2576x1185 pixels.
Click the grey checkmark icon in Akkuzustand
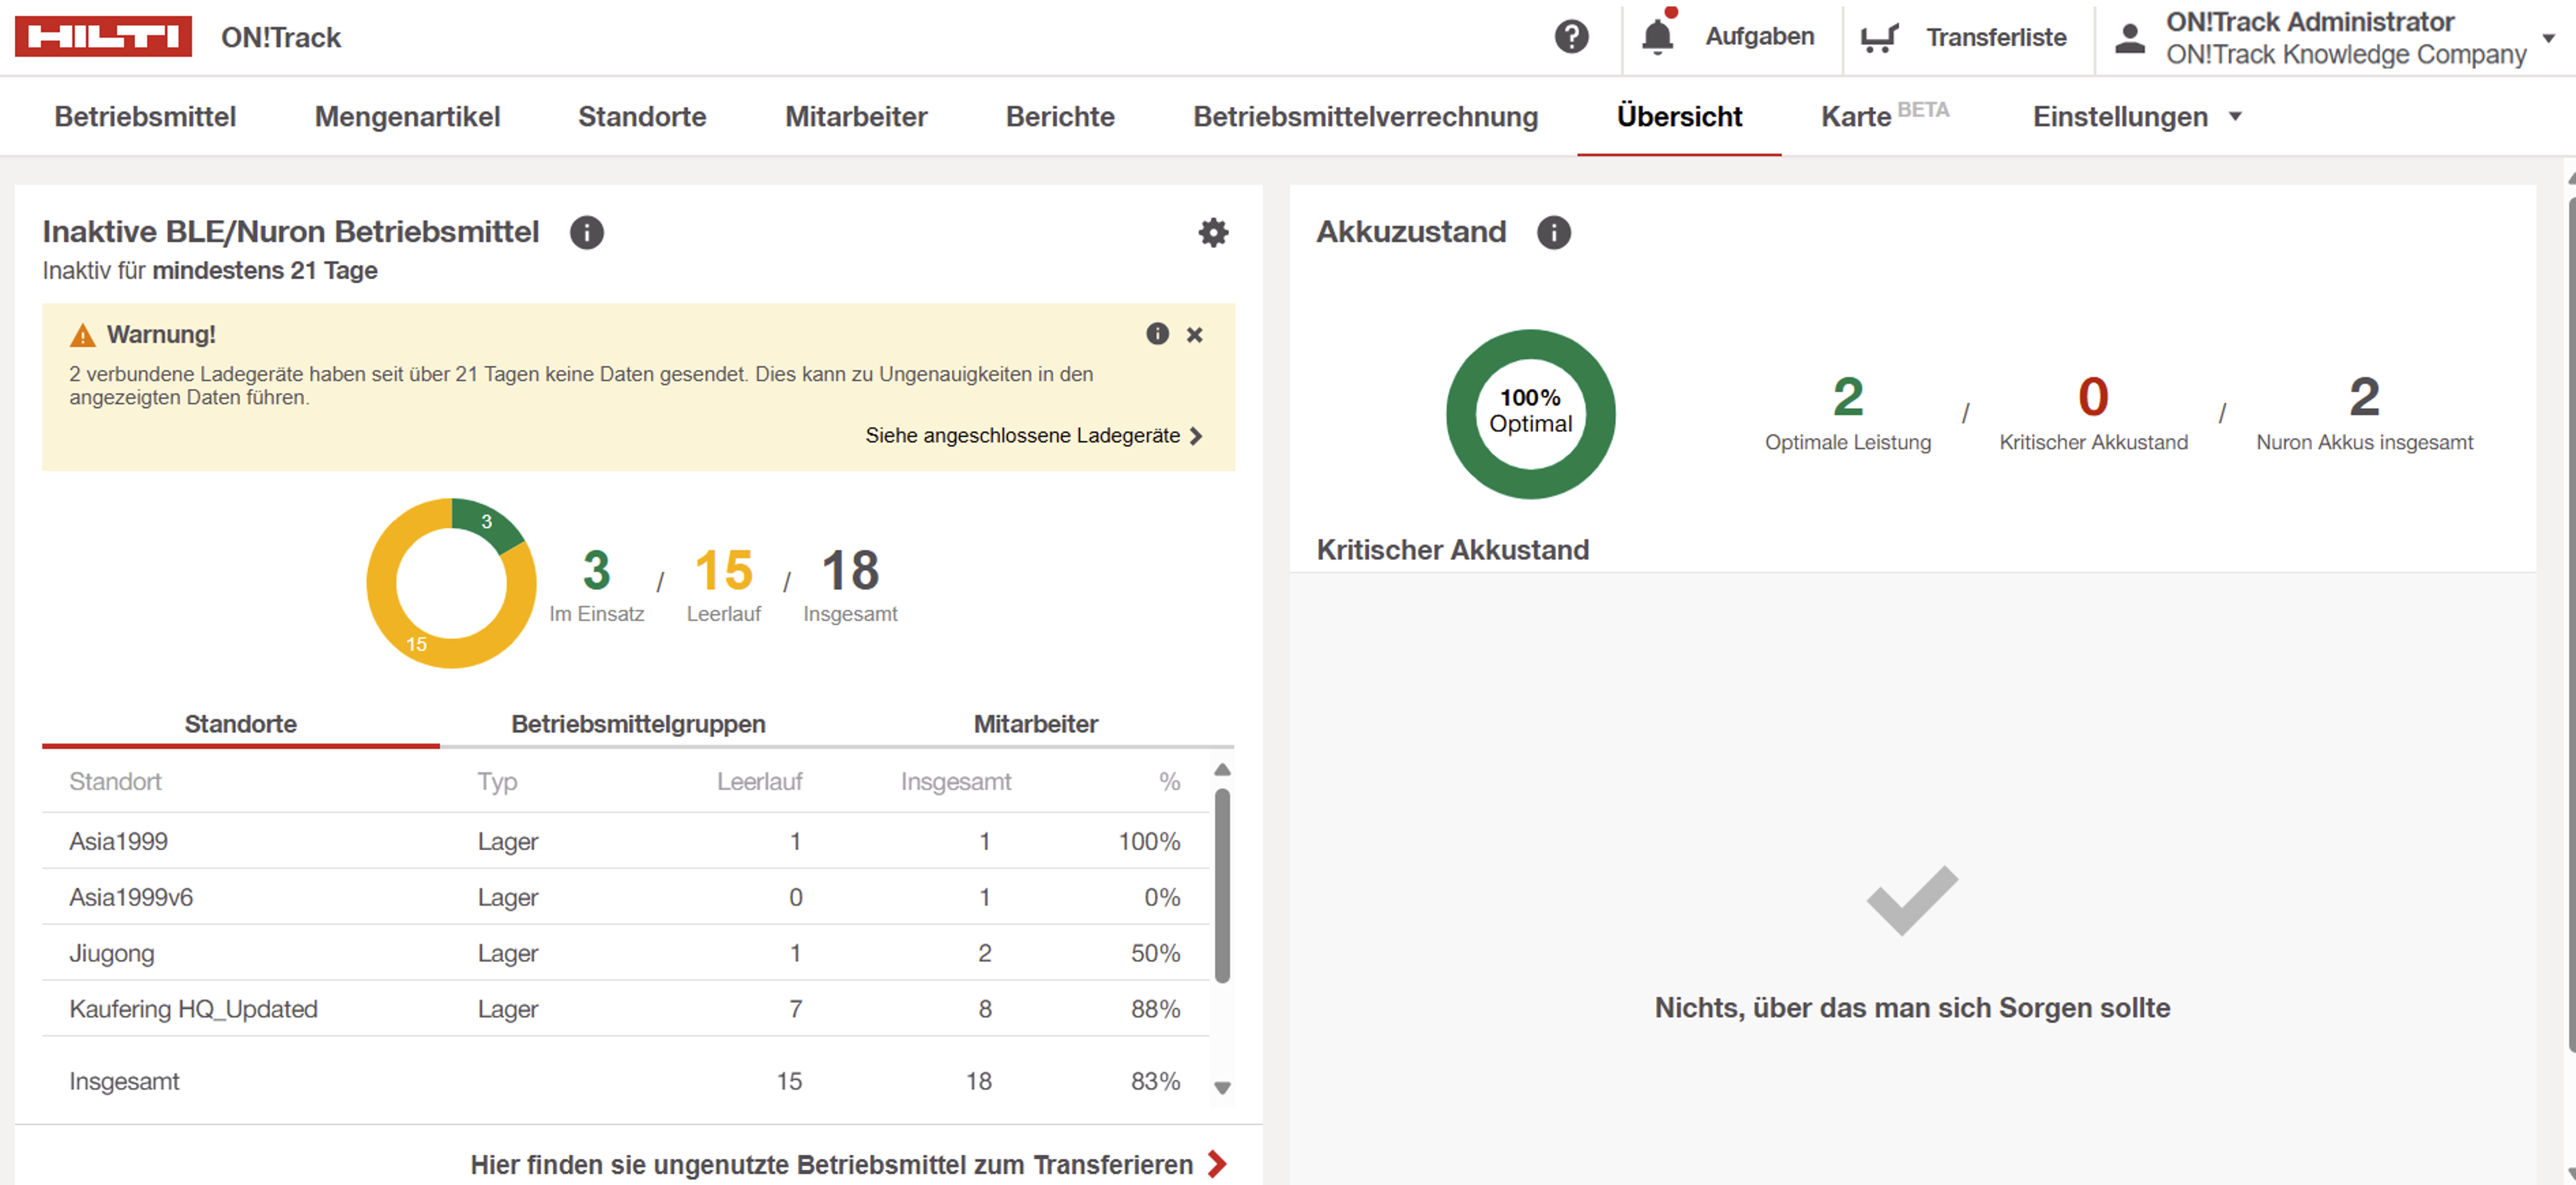click(1912, 900)
